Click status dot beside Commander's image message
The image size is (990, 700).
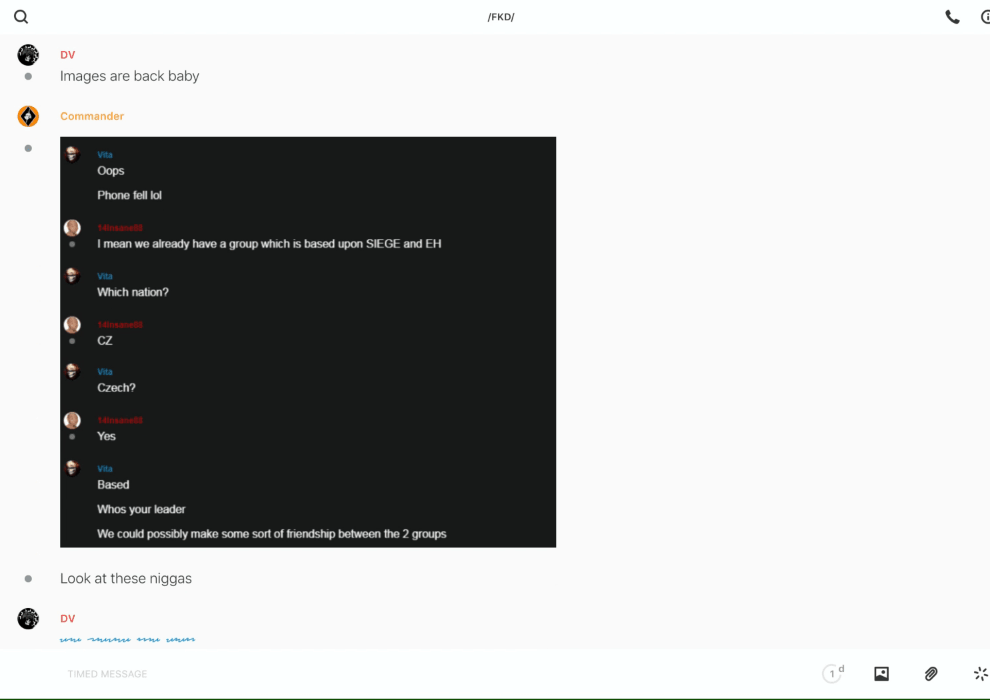(28, 148)
